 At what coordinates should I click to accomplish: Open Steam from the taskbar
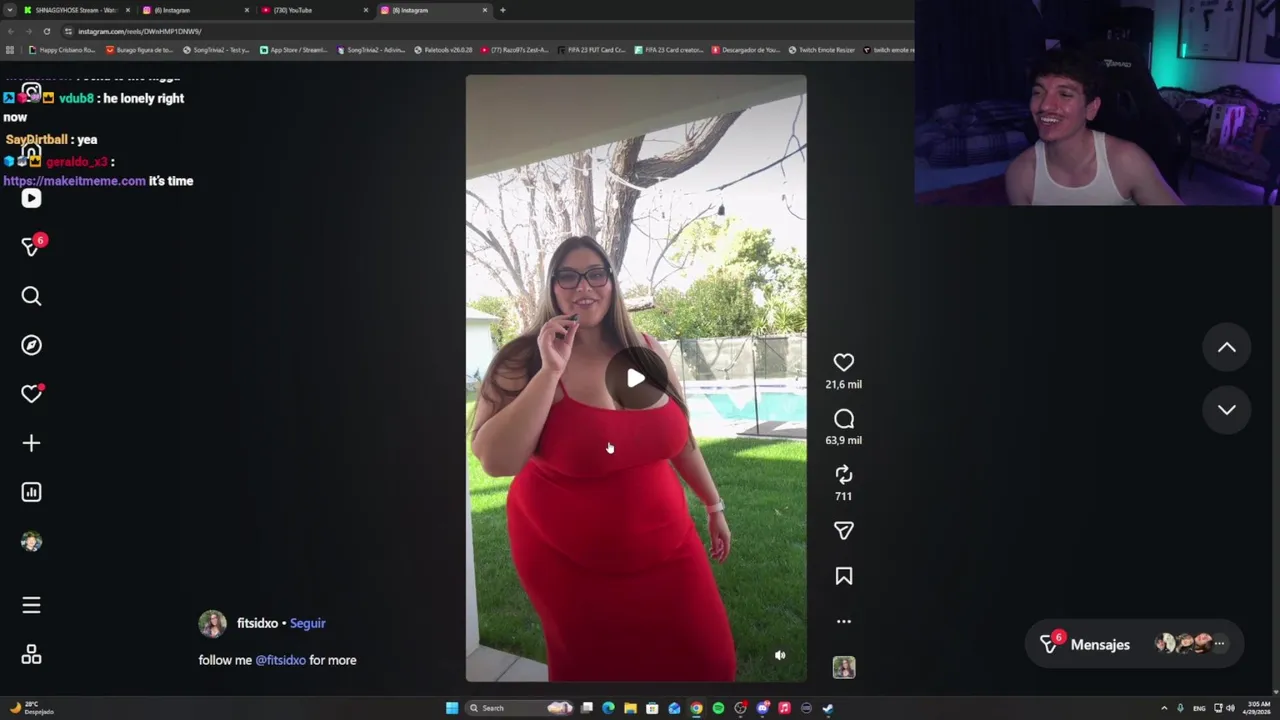point(828,708)
